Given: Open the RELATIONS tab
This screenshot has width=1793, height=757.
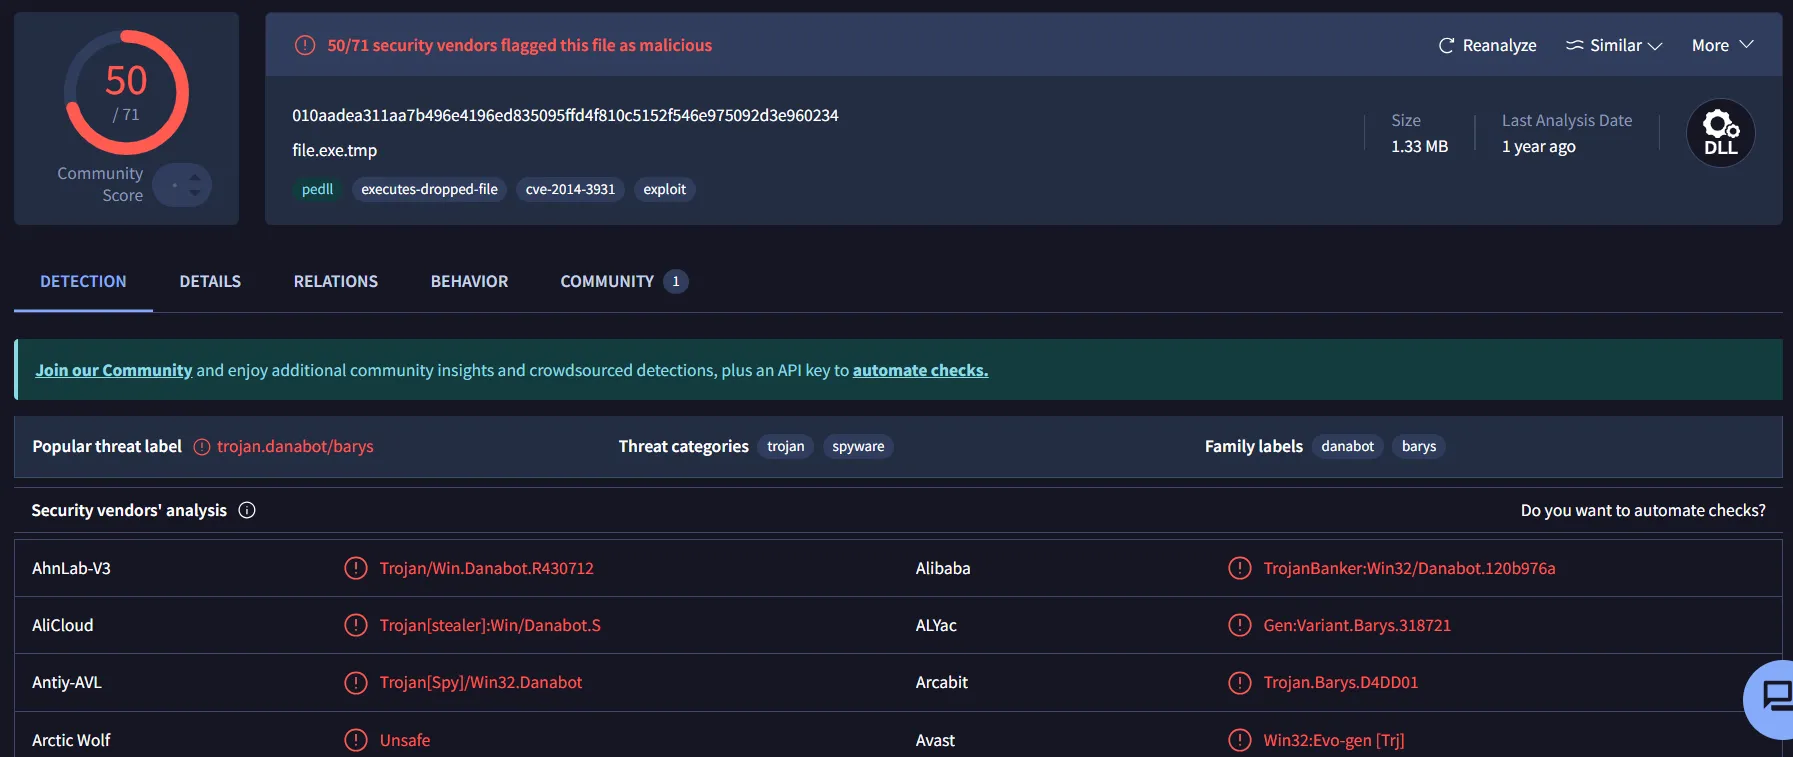Looking at the screenshot, I should (x=336, y=282).
